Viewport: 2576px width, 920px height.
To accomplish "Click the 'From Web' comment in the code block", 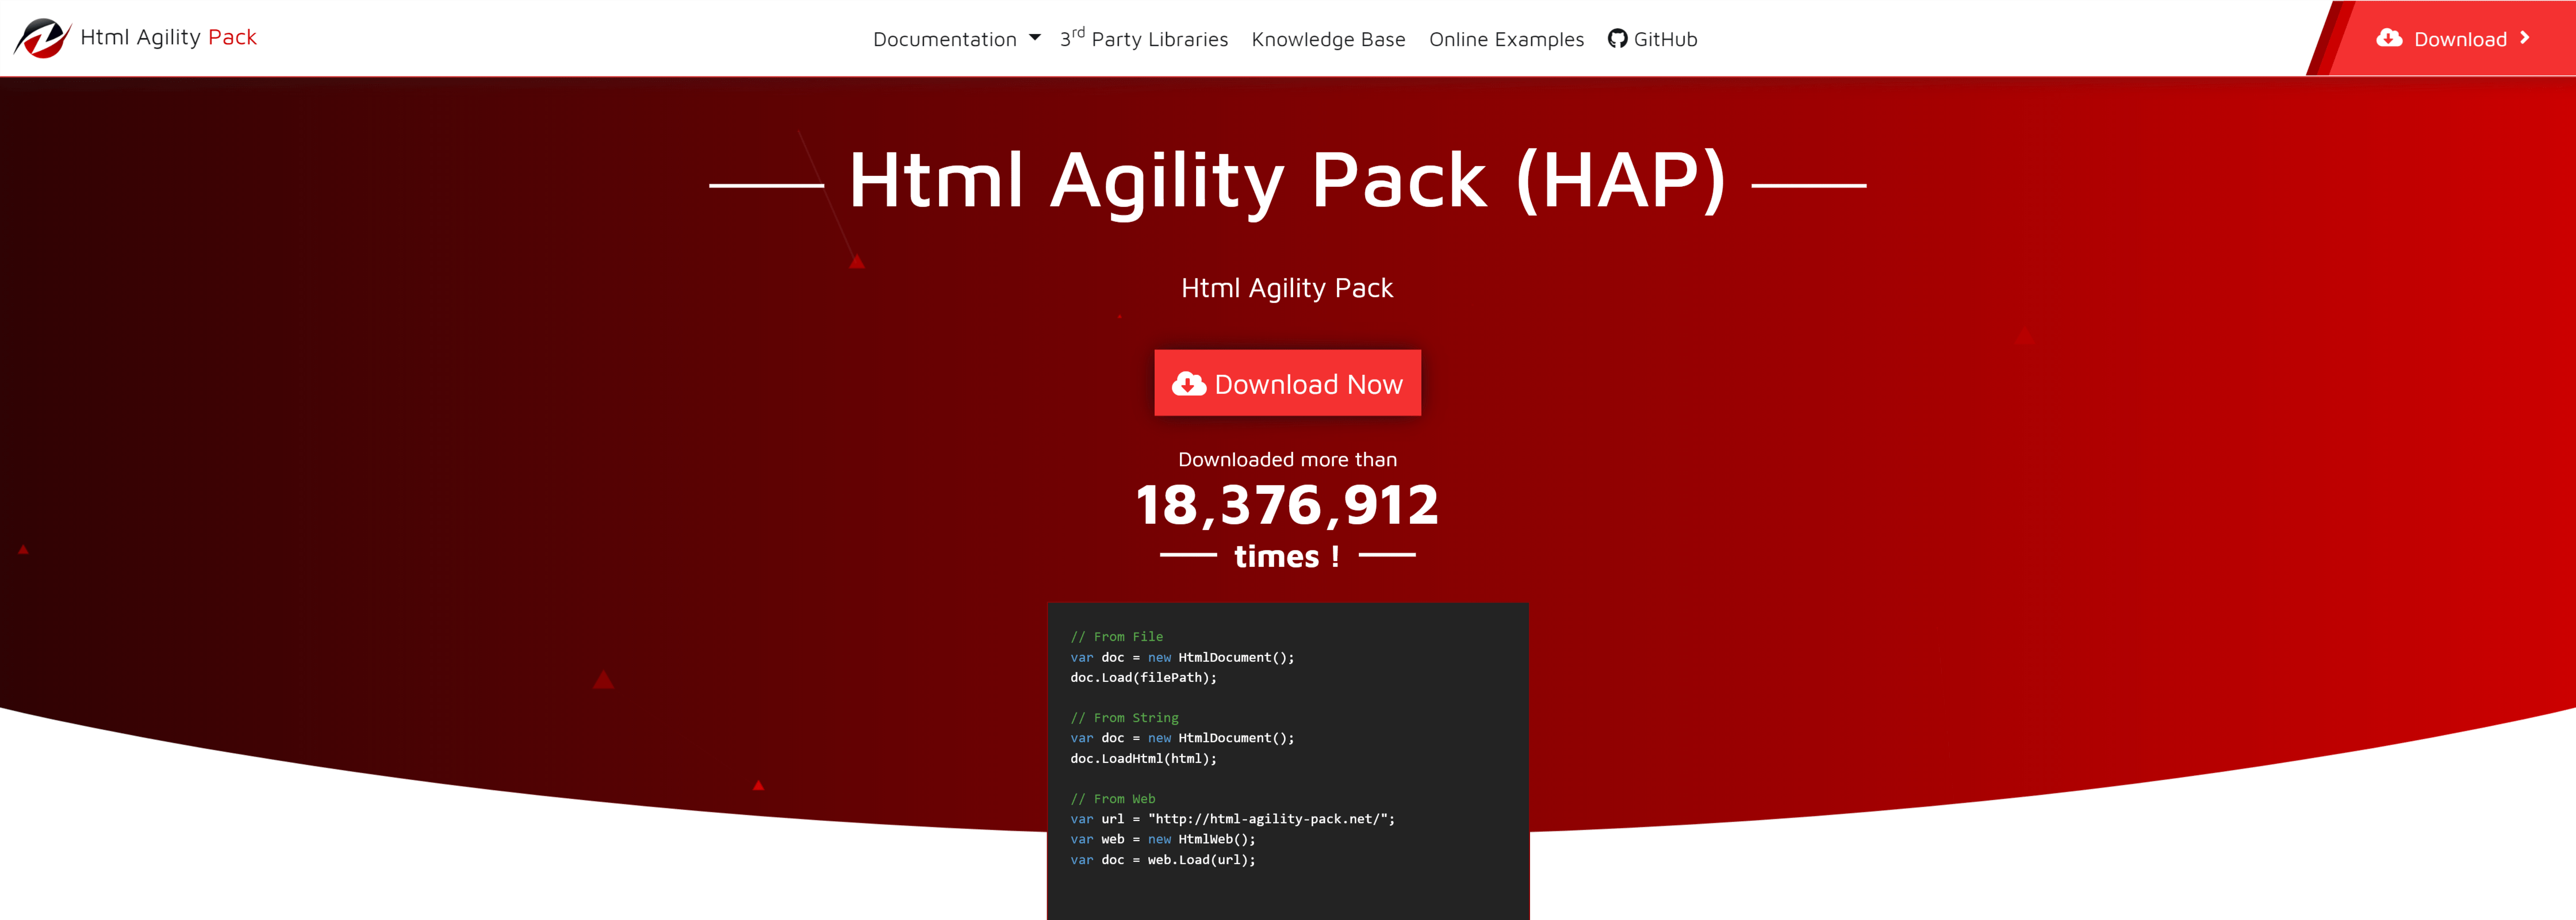I will (1113, 798).
